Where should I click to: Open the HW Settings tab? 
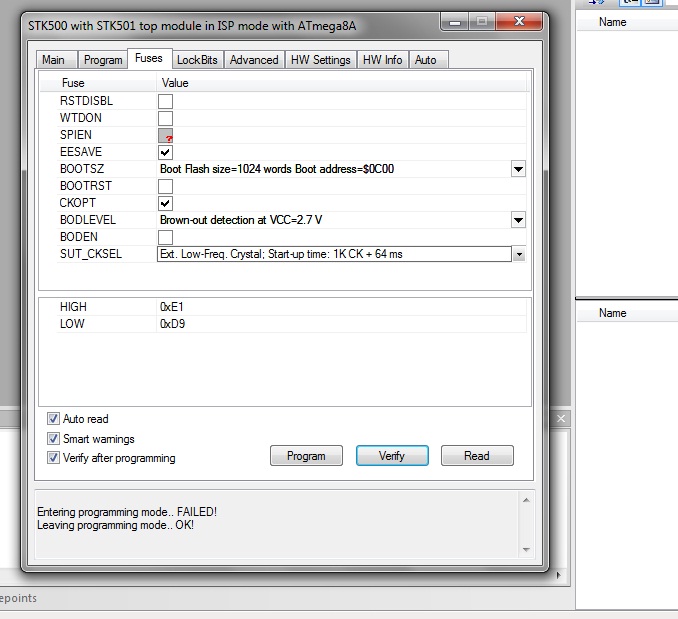tap(321, 60)
